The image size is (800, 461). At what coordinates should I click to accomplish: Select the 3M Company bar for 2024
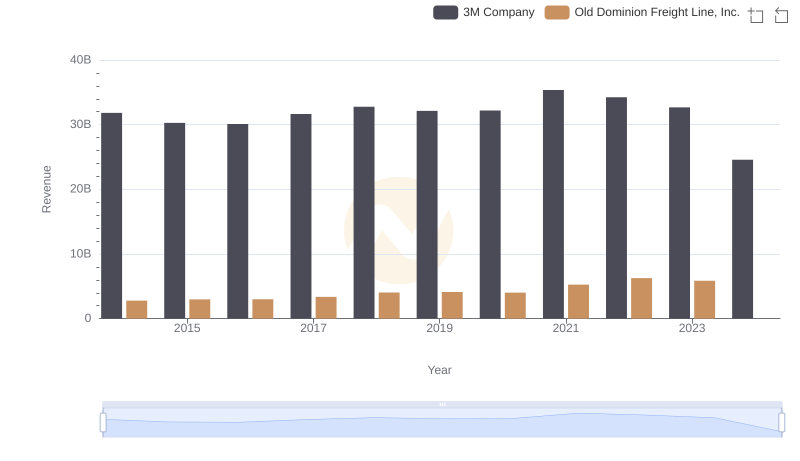click(x=742, y=239)
